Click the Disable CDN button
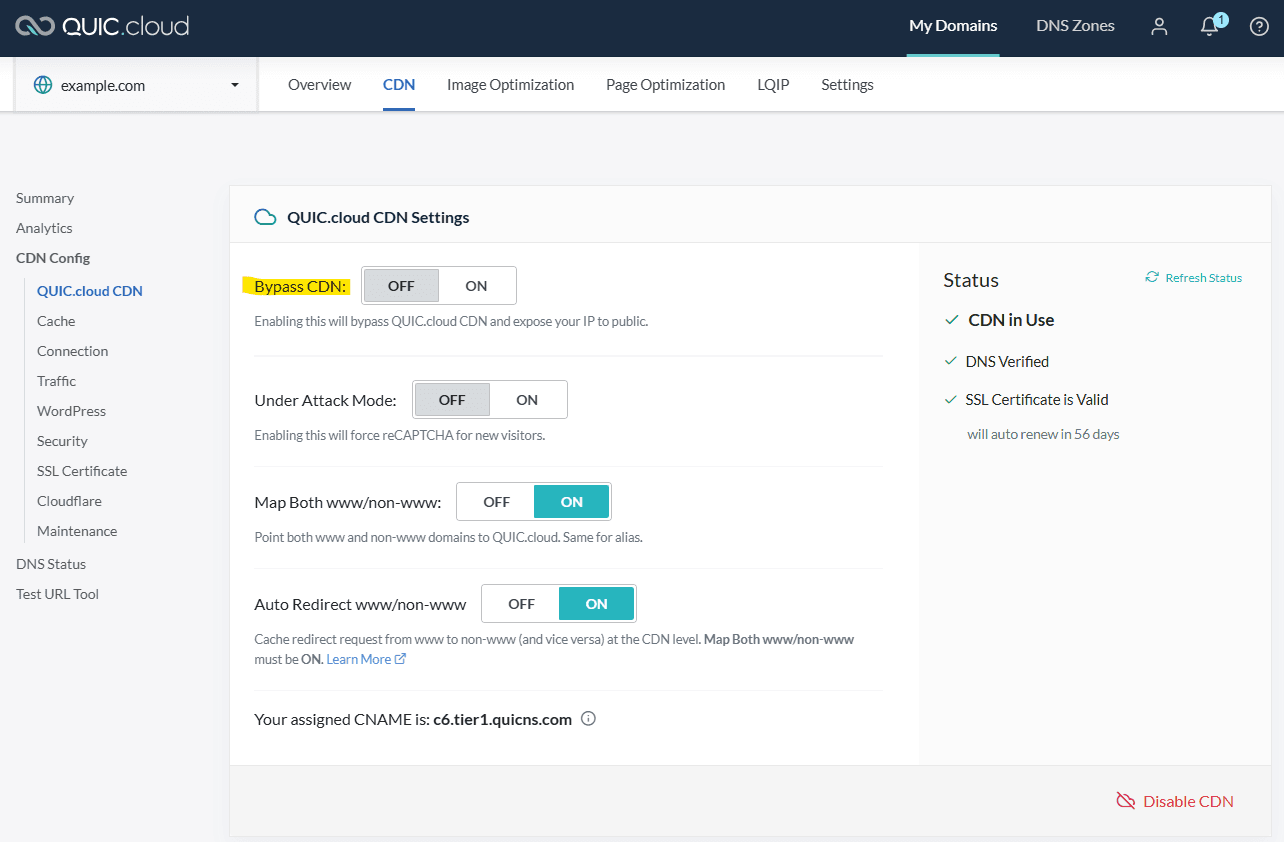The width and height of the screenshot is (1284, 842). [x=1175, y=801]
